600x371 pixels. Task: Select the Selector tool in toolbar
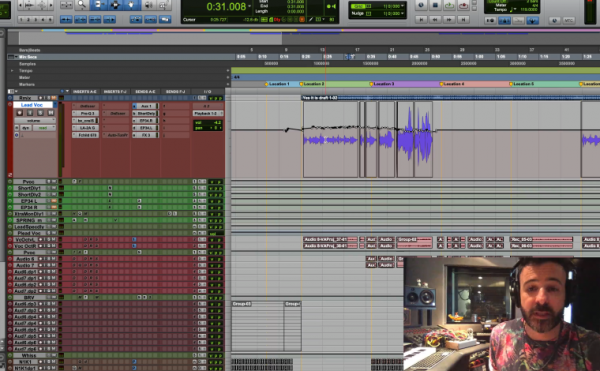(x=114, y=5)
